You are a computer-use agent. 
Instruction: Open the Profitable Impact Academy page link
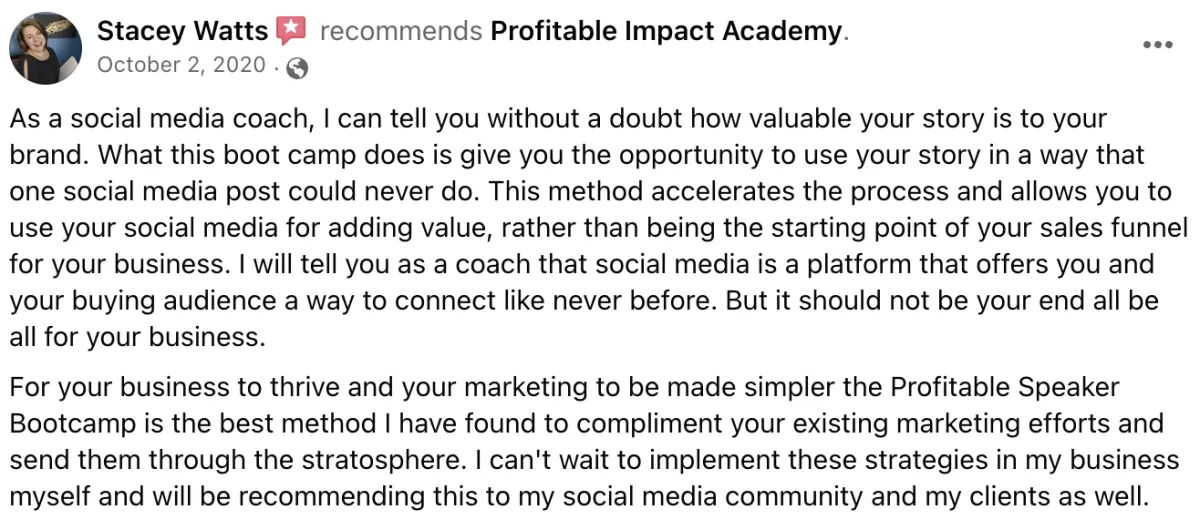click(x=666, y=31)
